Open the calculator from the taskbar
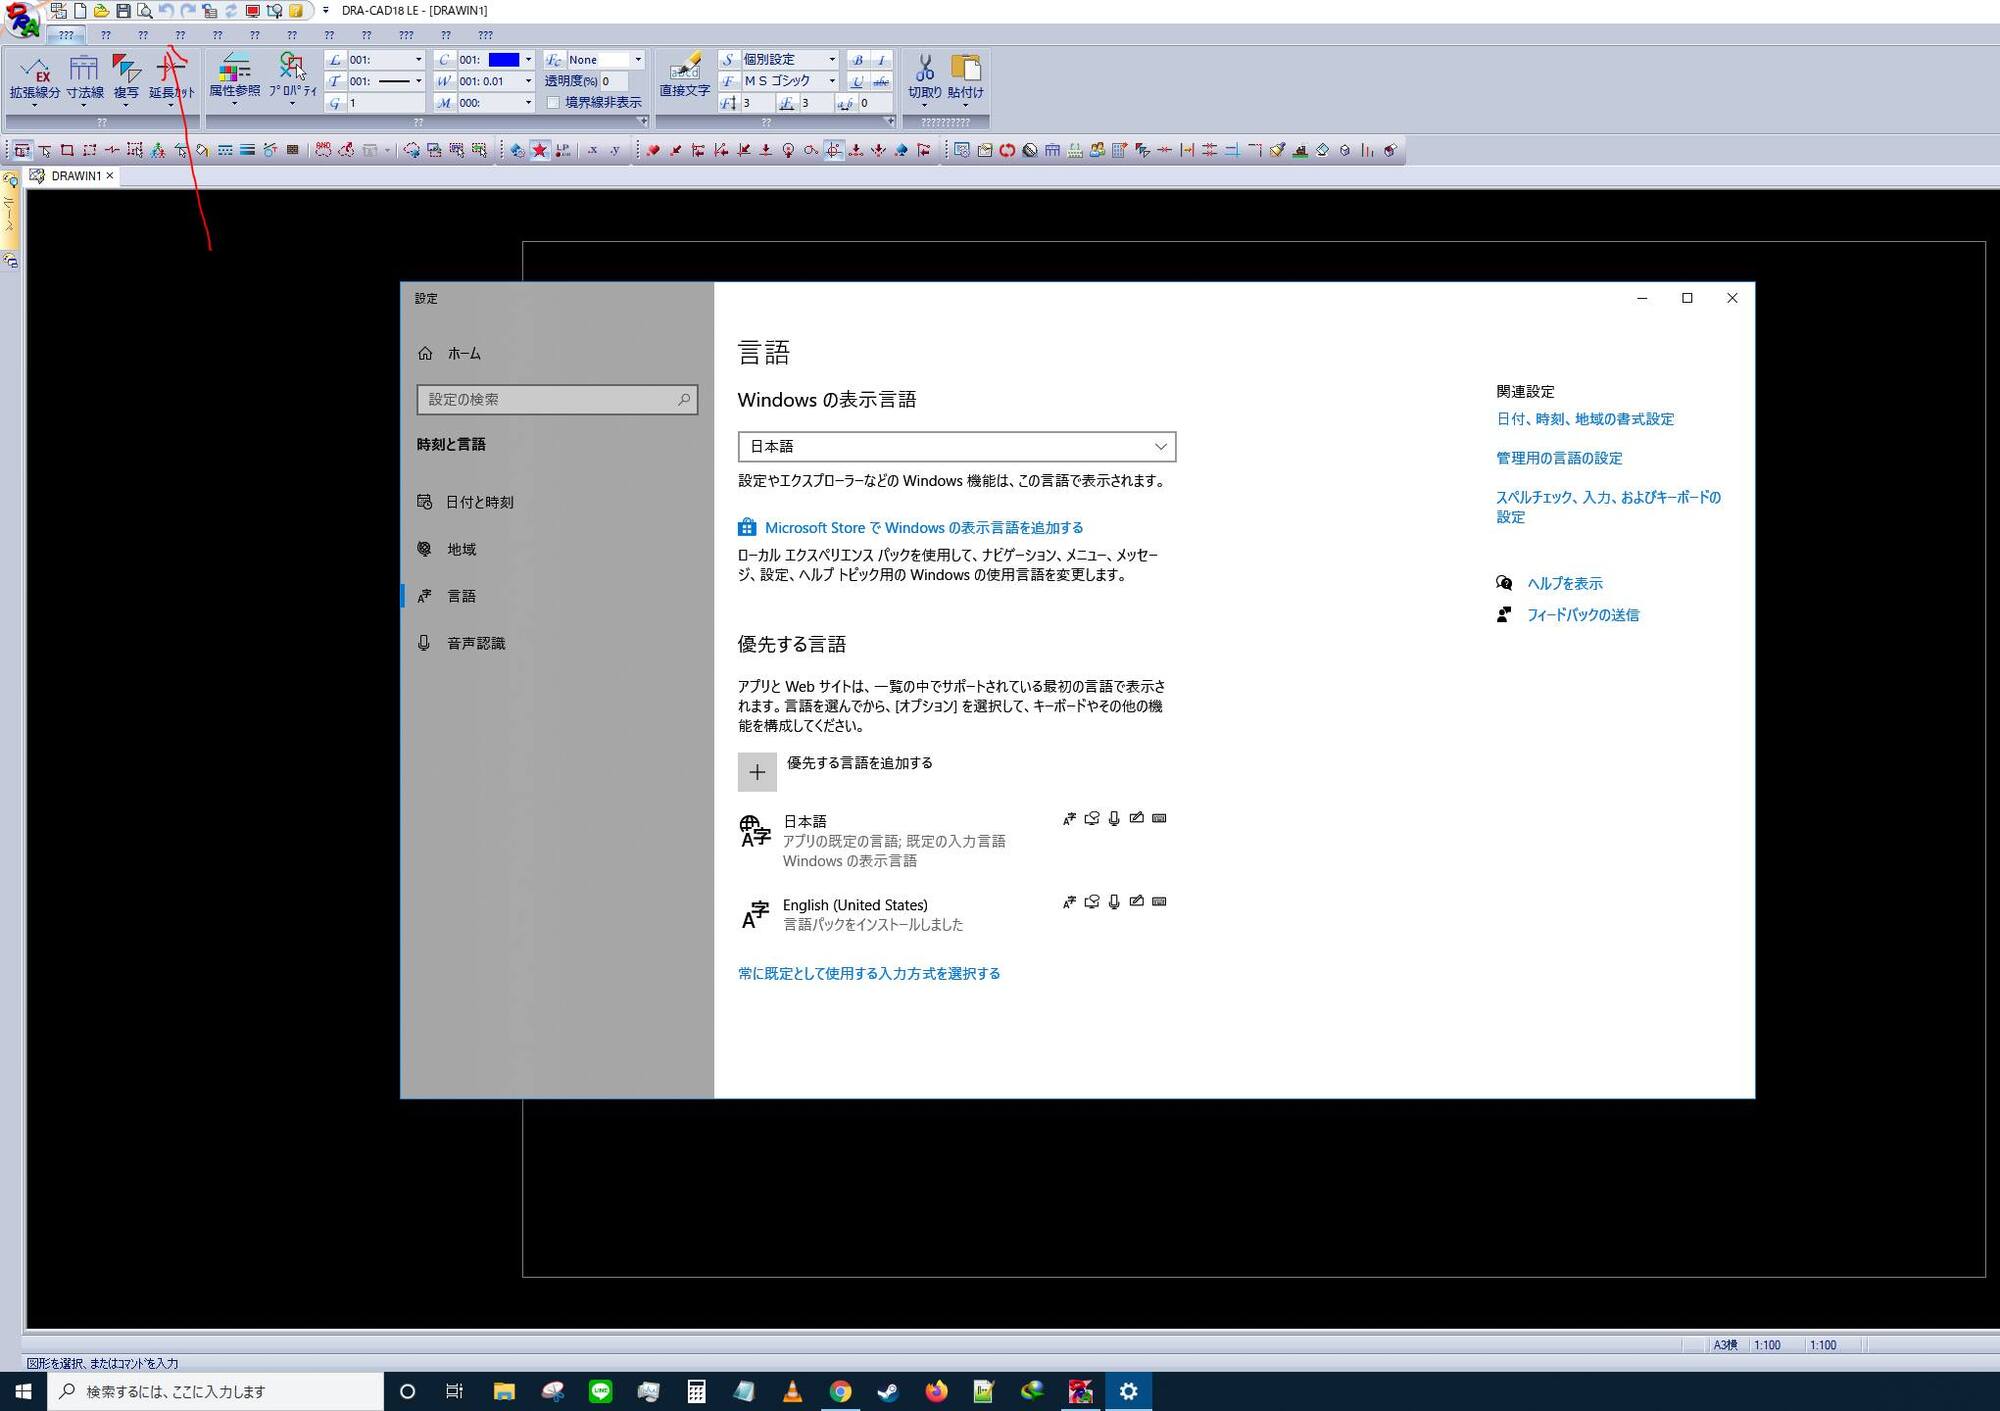 click(x=696, y=1391)
